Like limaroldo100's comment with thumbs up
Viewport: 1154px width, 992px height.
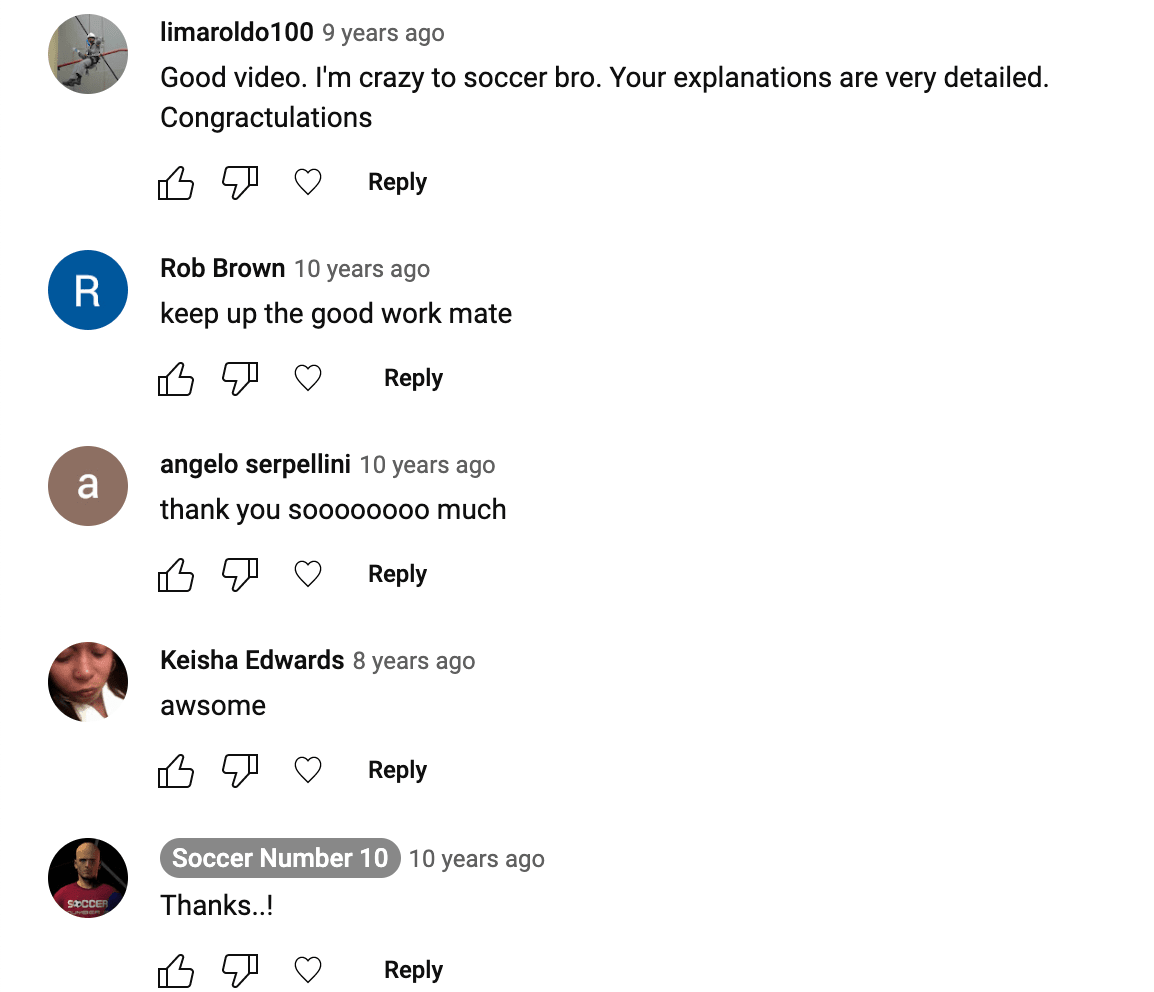point(176,183)
